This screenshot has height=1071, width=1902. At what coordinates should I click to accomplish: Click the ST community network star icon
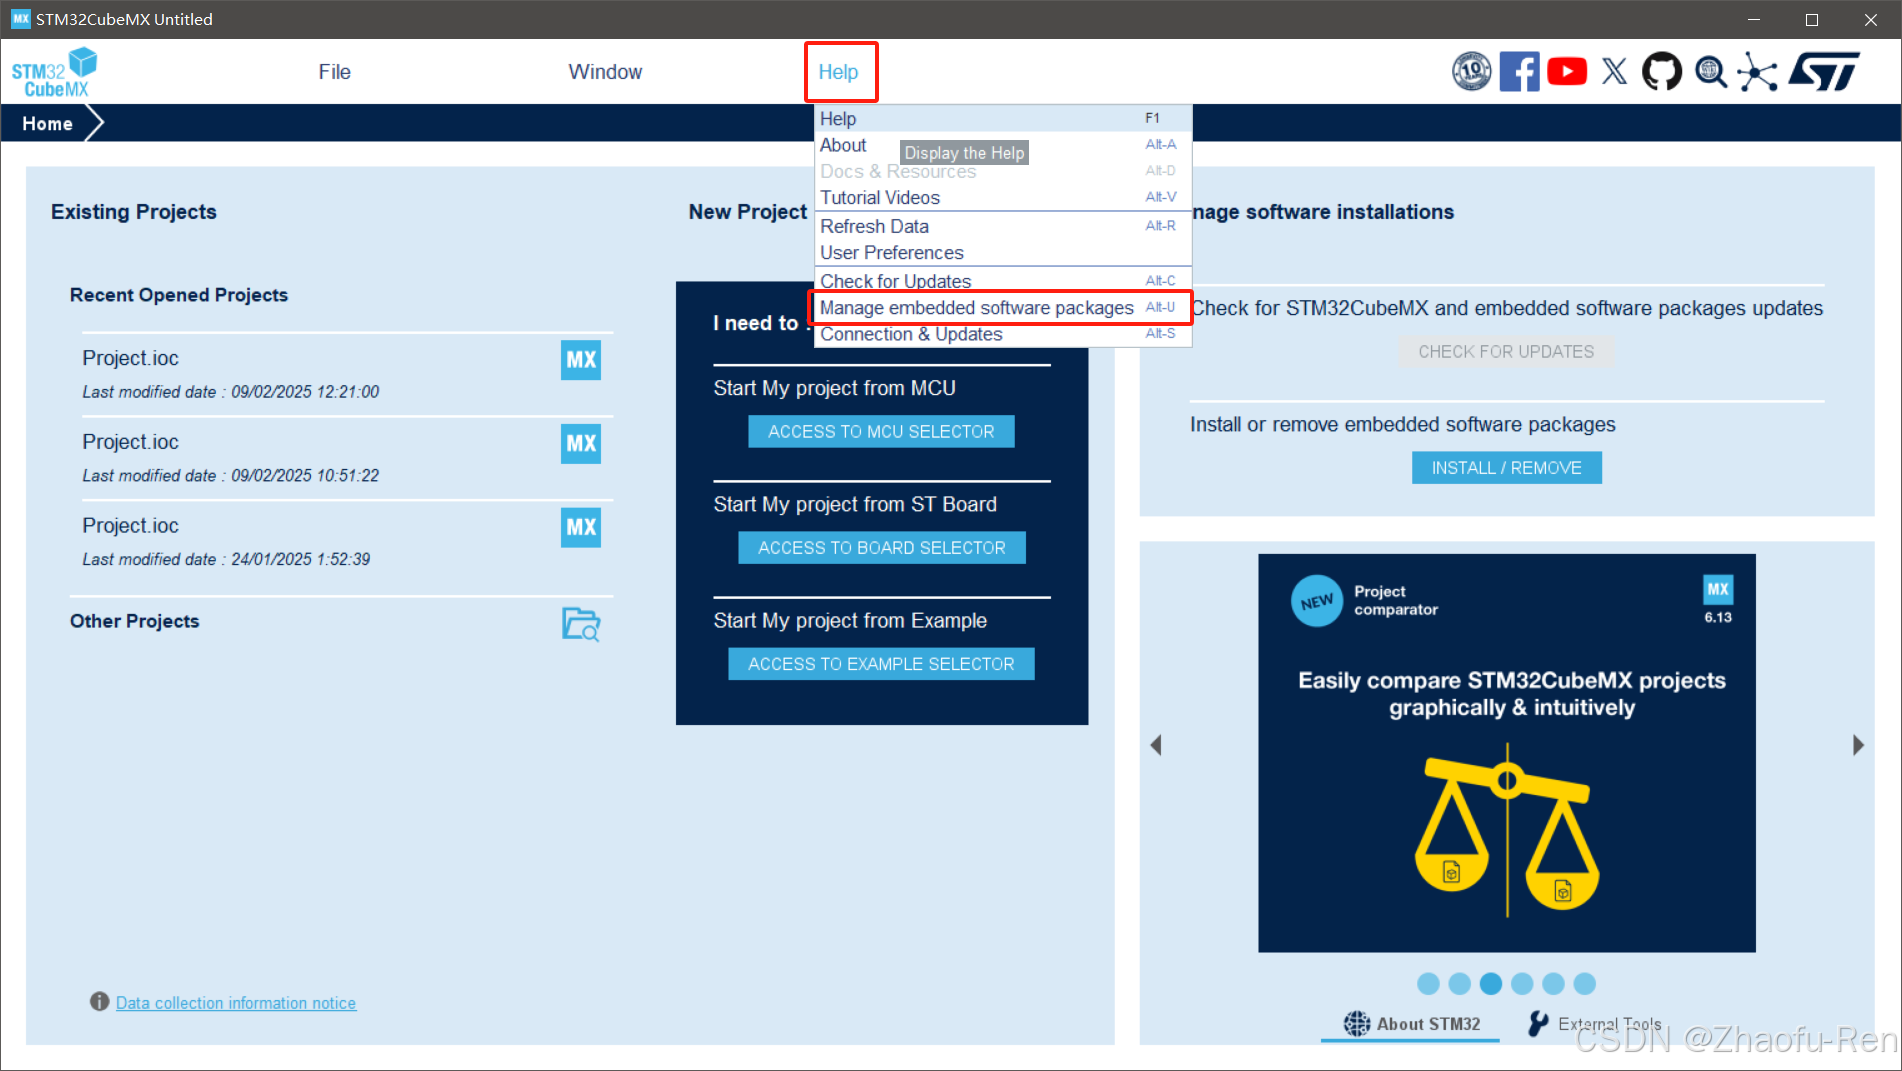(1758, 71)
